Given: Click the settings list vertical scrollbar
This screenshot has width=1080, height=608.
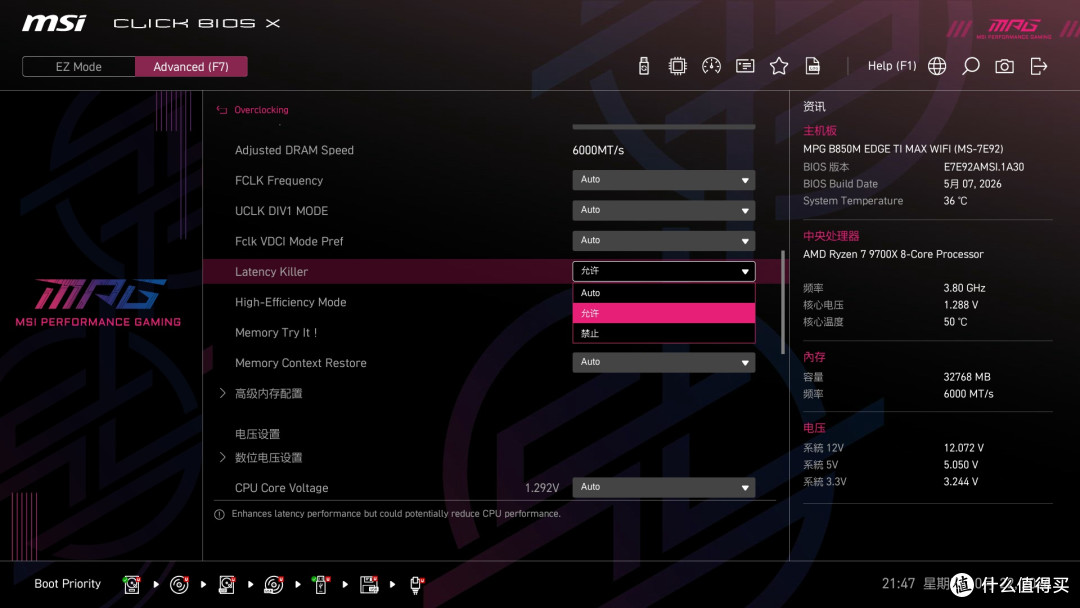Looking at the screenshot, I should (x=782, y=302).
